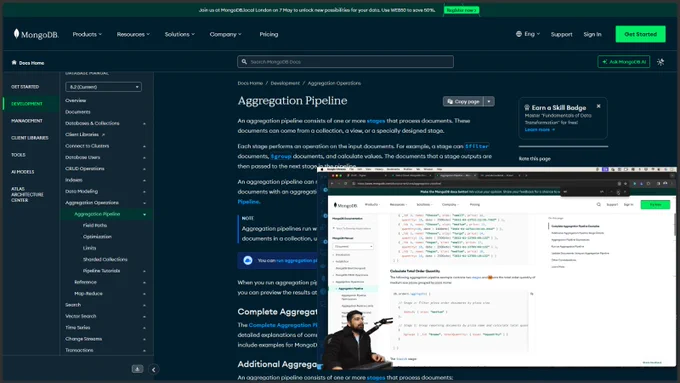
Task: Collapse the Aggregation Pipeline tree item
Action: [144, 214]
